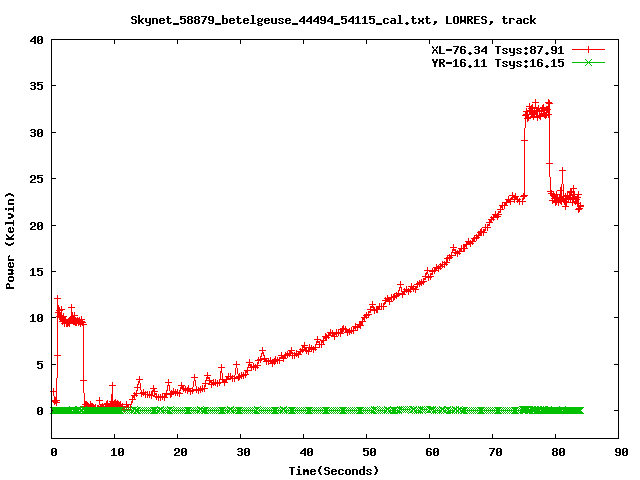
Task: Click the x-axis tick label 60
Action: pos(432,452)
